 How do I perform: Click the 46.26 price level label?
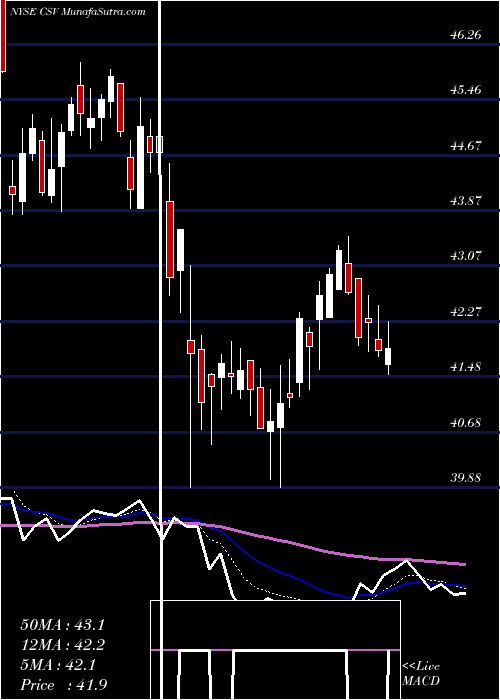[466, 34]
